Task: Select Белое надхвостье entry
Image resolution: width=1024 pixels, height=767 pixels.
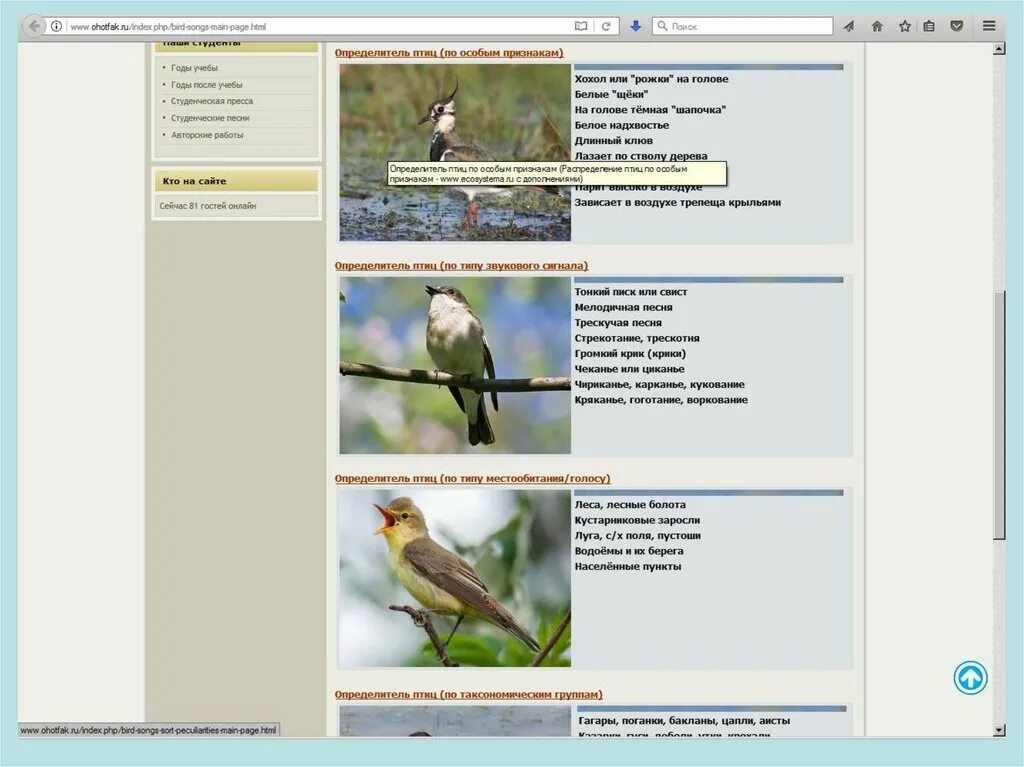Action: point(622,125)
